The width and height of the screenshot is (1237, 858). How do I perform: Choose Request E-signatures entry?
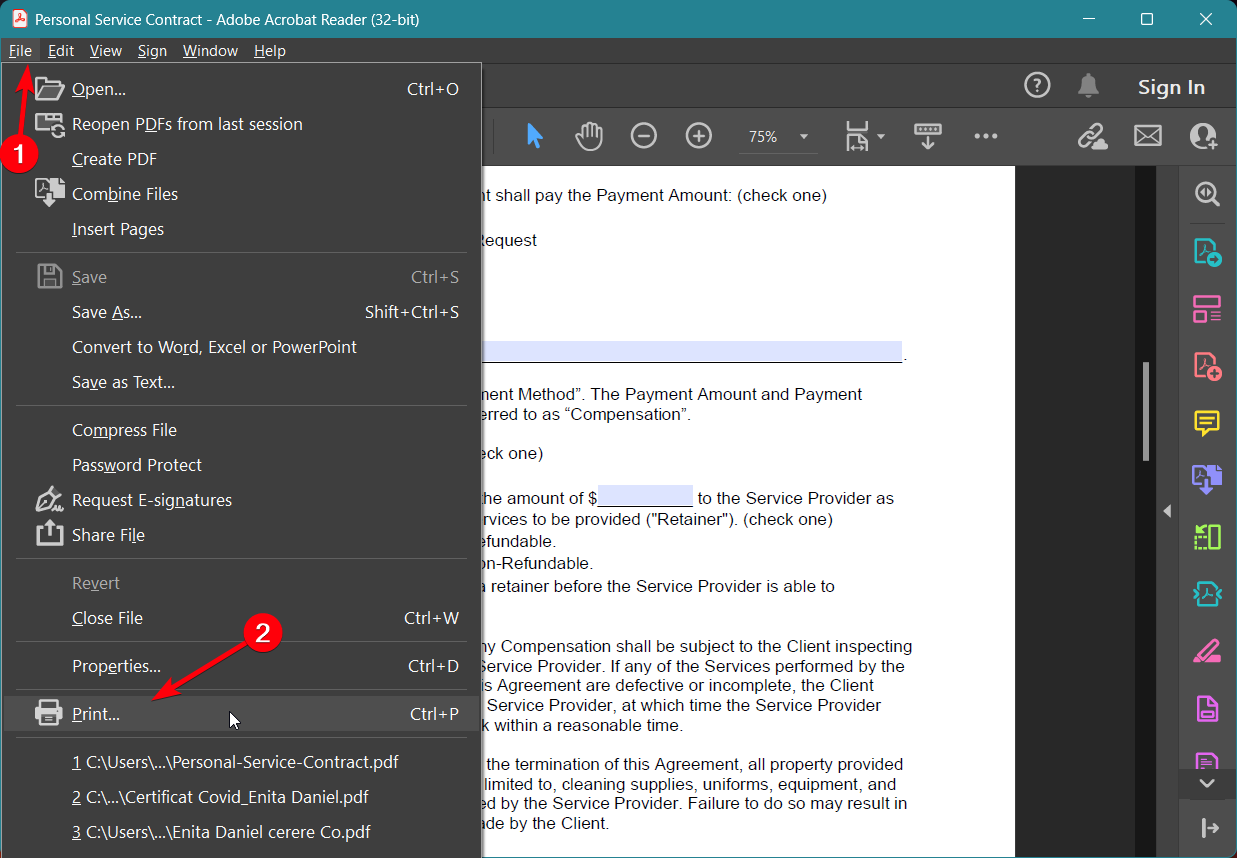point(242,500)
